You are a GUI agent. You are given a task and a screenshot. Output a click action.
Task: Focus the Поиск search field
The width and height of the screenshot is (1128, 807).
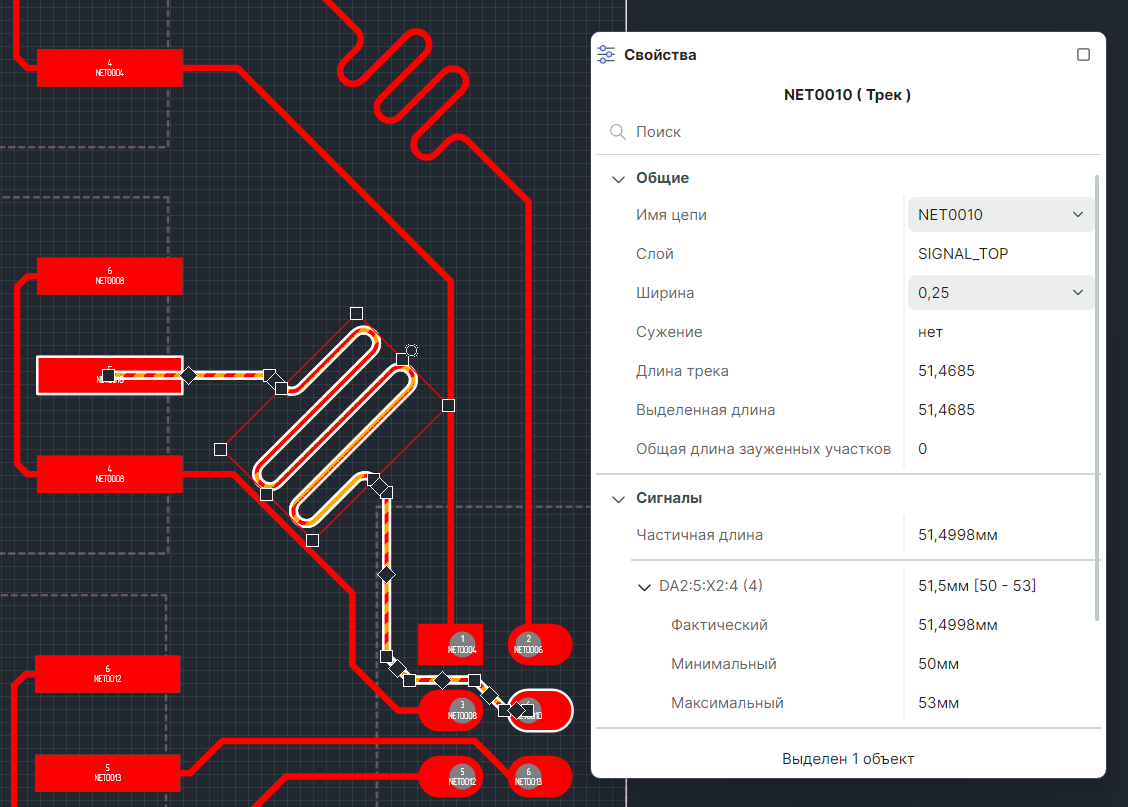click(x=850, y=132)
